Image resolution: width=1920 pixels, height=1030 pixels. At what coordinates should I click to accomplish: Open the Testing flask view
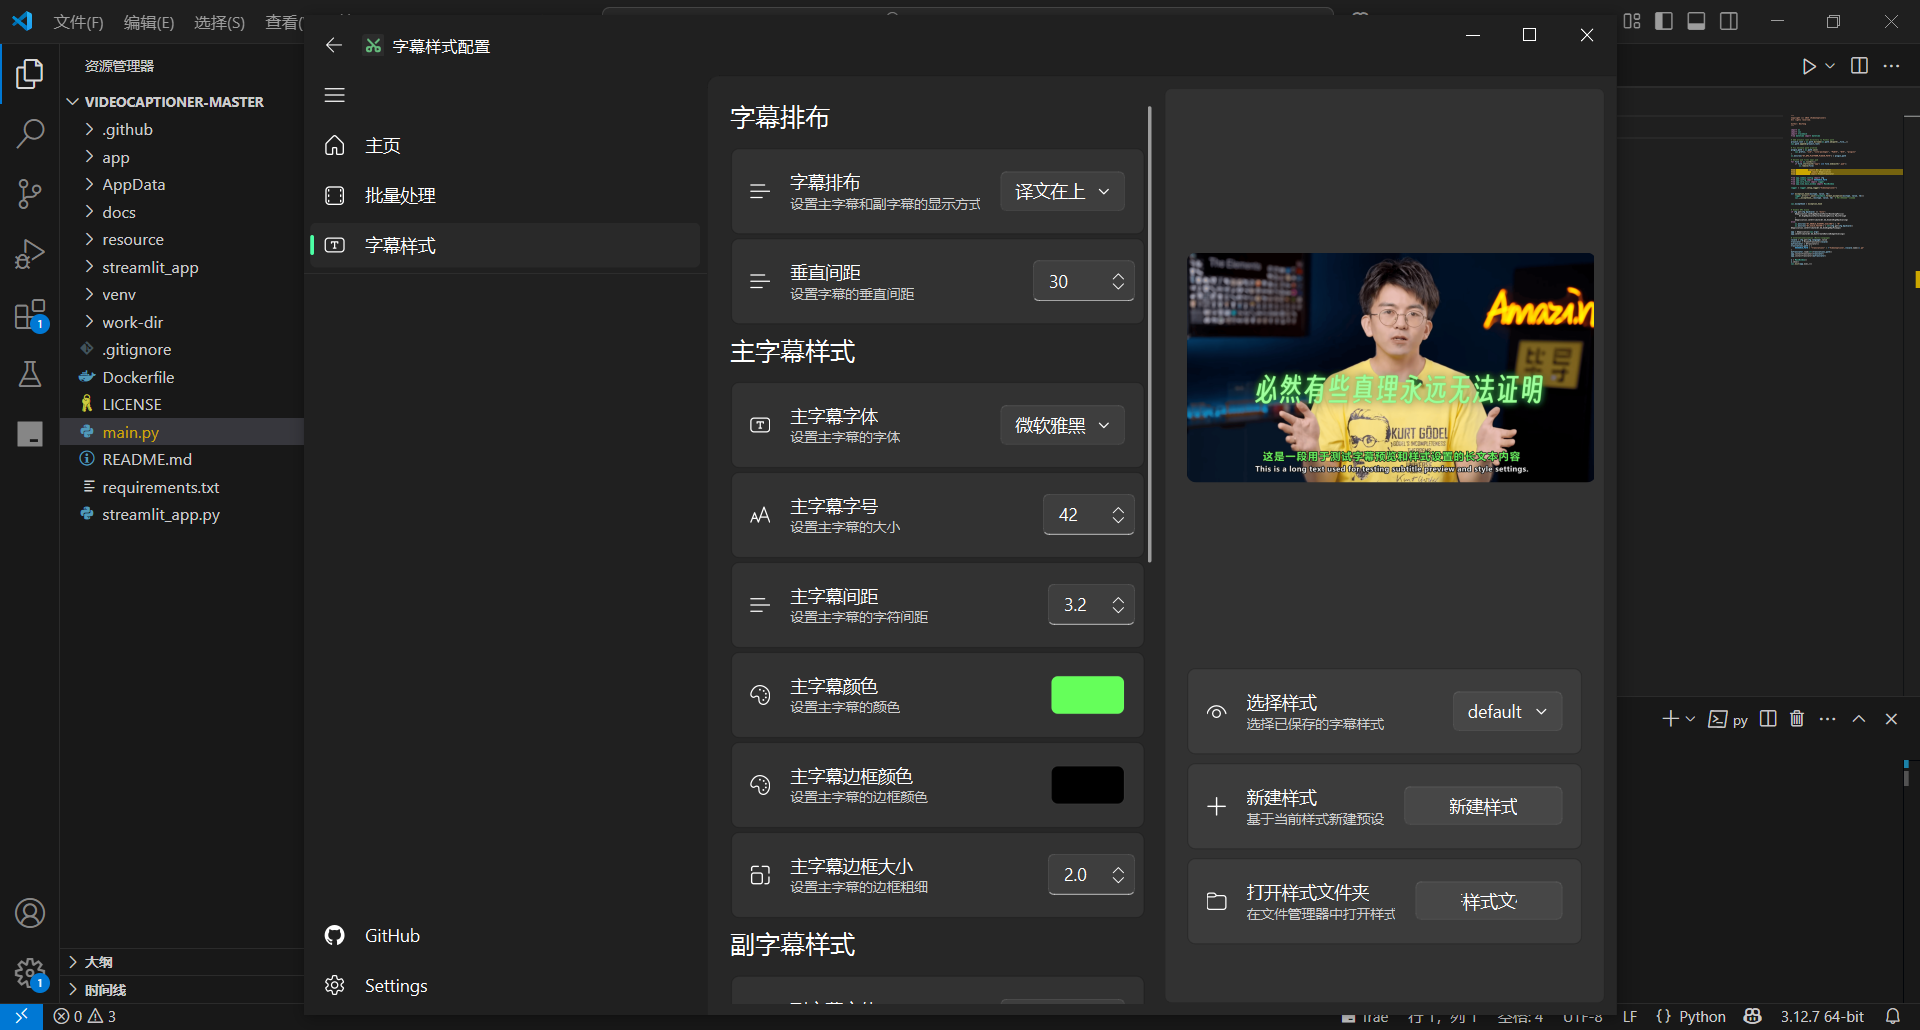click(x=30, y=373)
